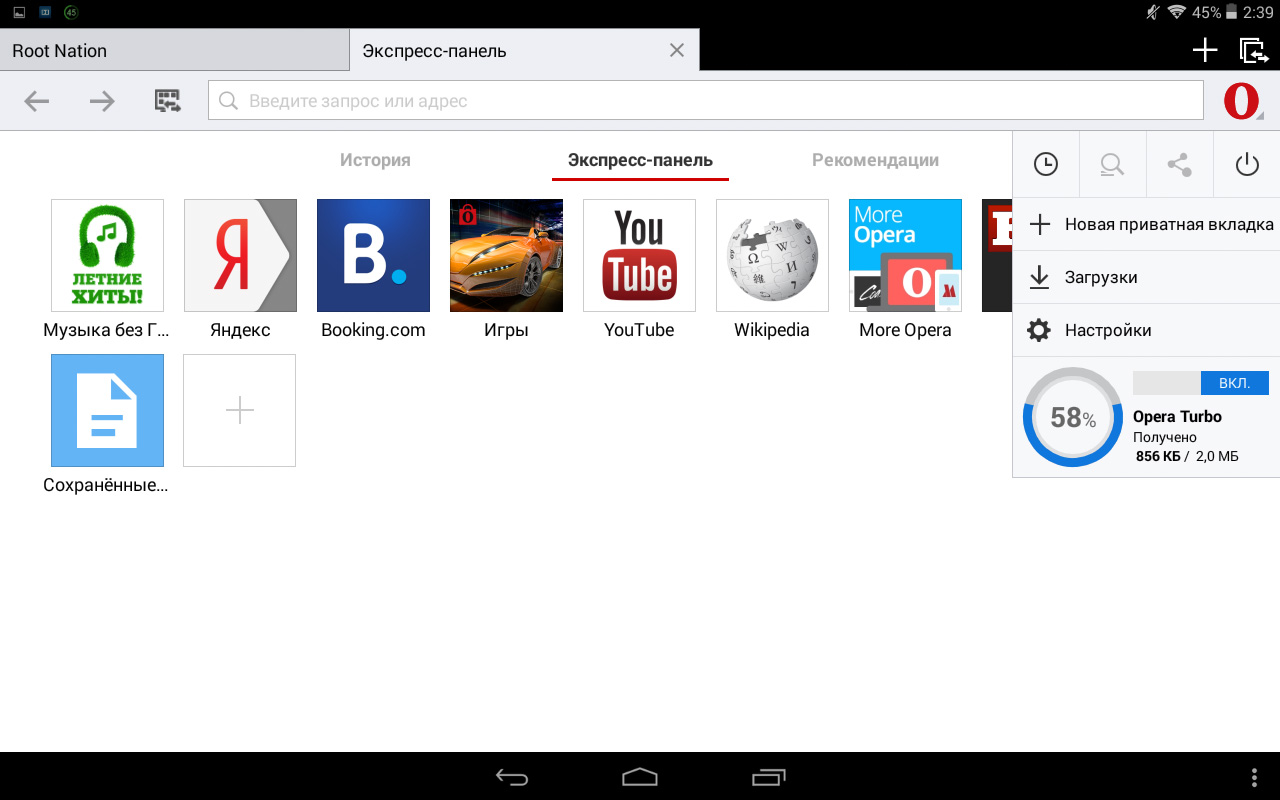Viewport: 1280px width, 800px height.
Task: Open the three-dot overflow in the navigation bar
Action: [1255, 777]
